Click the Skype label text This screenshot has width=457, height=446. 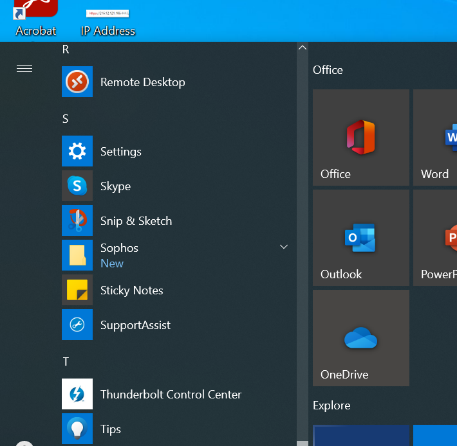[115, 186]
